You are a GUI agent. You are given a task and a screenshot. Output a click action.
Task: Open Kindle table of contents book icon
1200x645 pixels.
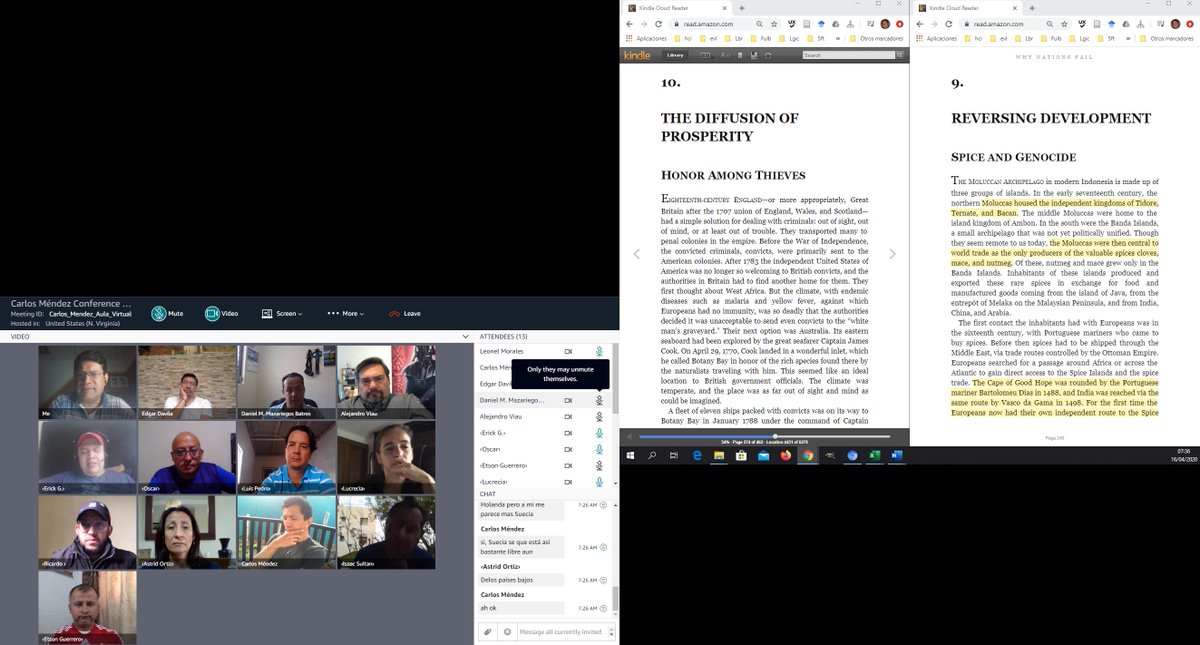tap(705, 55)
